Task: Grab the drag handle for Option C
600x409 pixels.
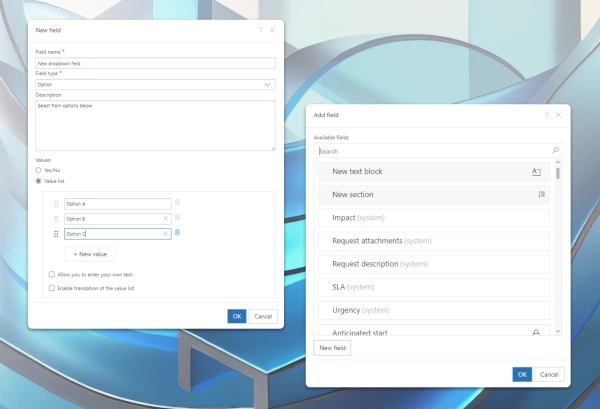Action: (56, 234)
